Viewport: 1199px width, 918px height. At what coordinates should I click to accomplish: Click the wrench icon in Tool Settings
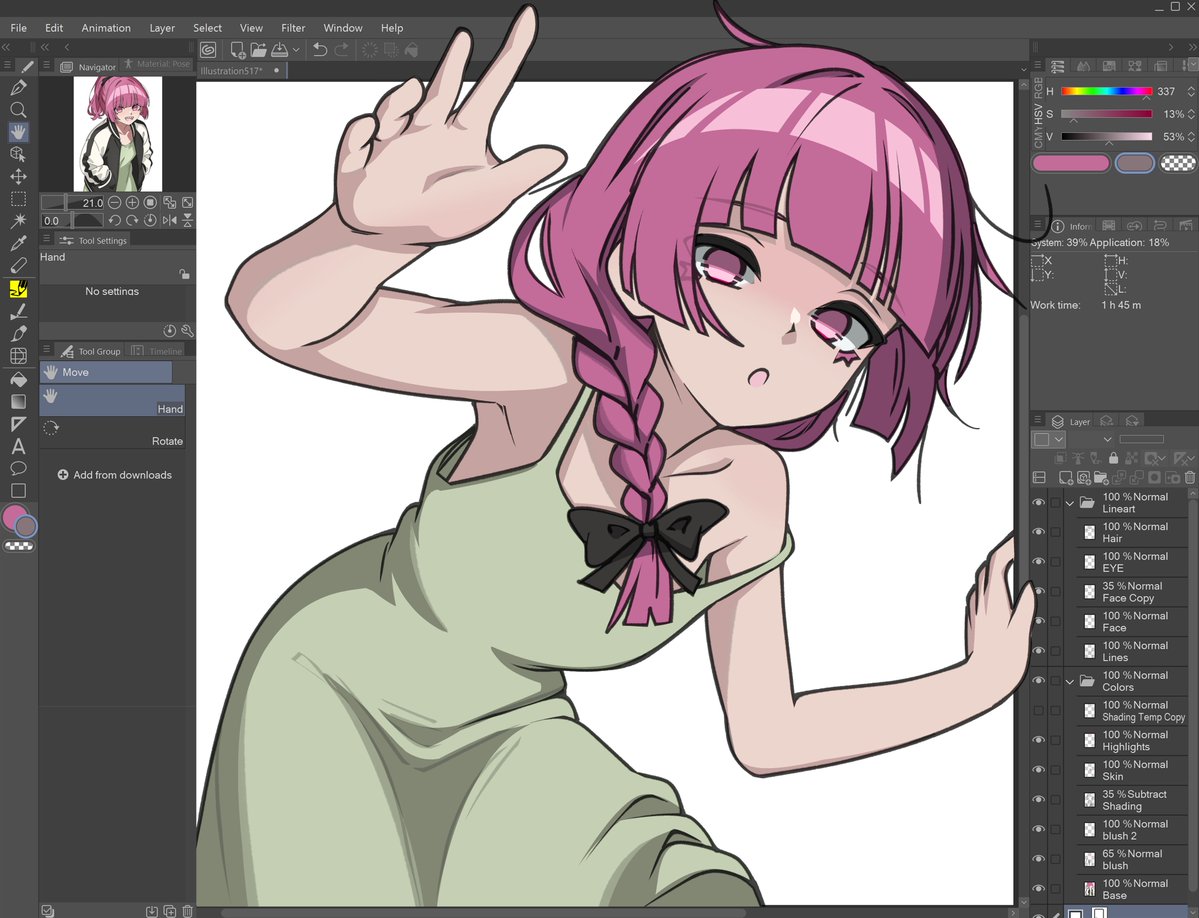[187, 331]
